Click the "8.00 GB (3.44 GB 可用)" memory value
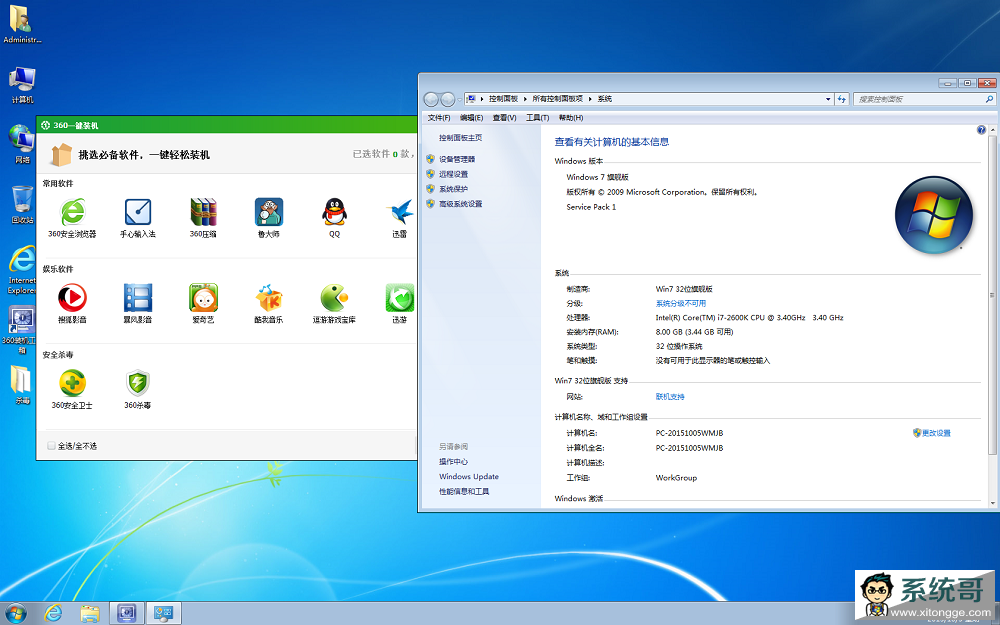1000x625 pixels. click(695, 332)
